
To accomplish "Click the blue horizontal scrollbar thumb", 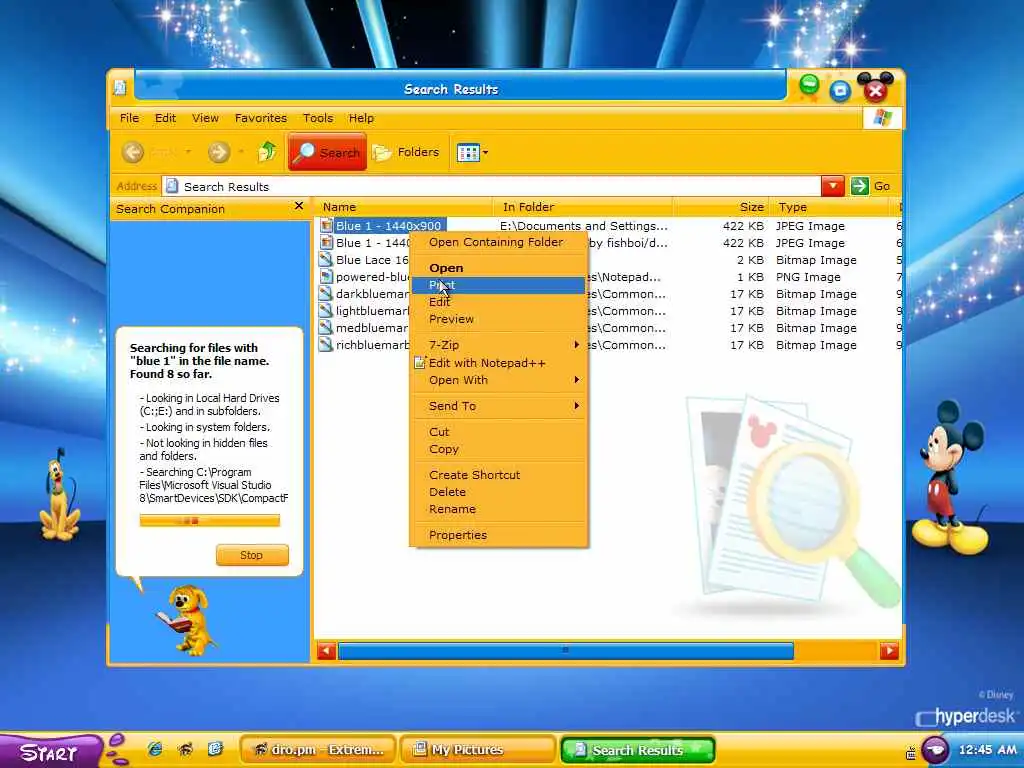I will tap(566, 650).
